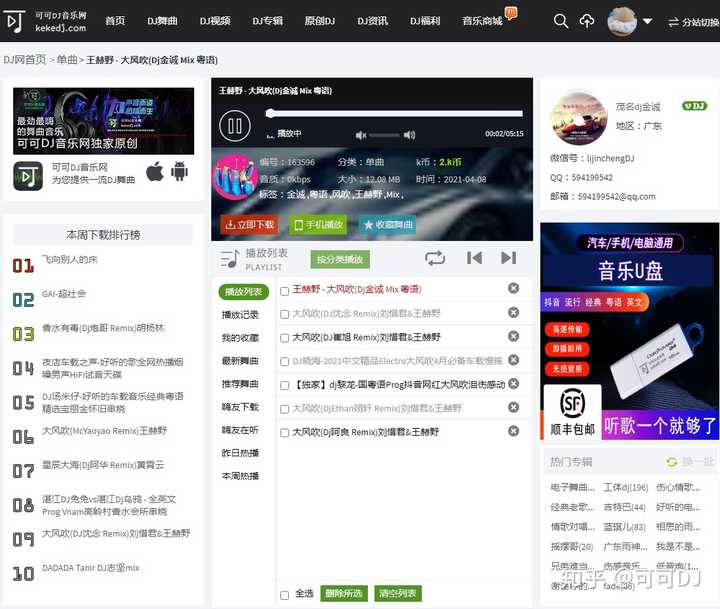Click 立即下载 download button

[x=249, y=225]
